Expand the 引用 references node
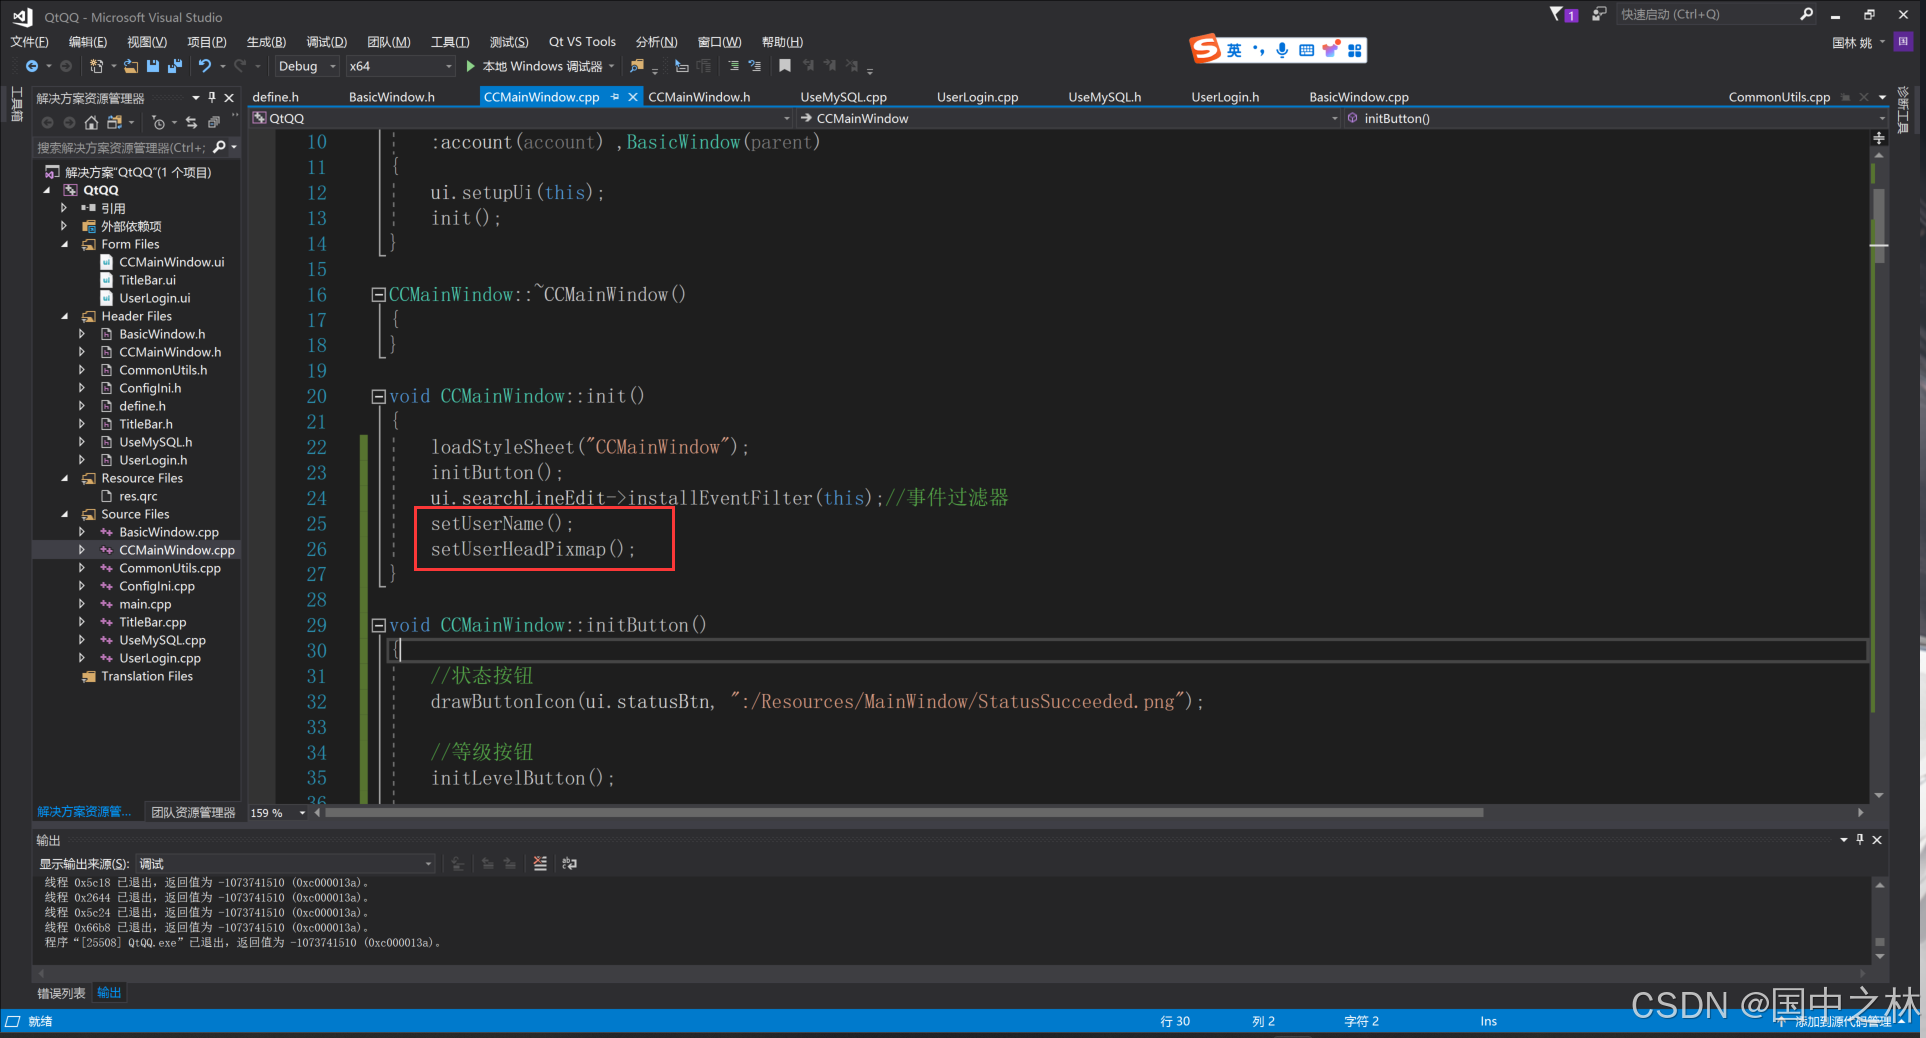The image size is (1926, 1038). click(x=64, y=208)
